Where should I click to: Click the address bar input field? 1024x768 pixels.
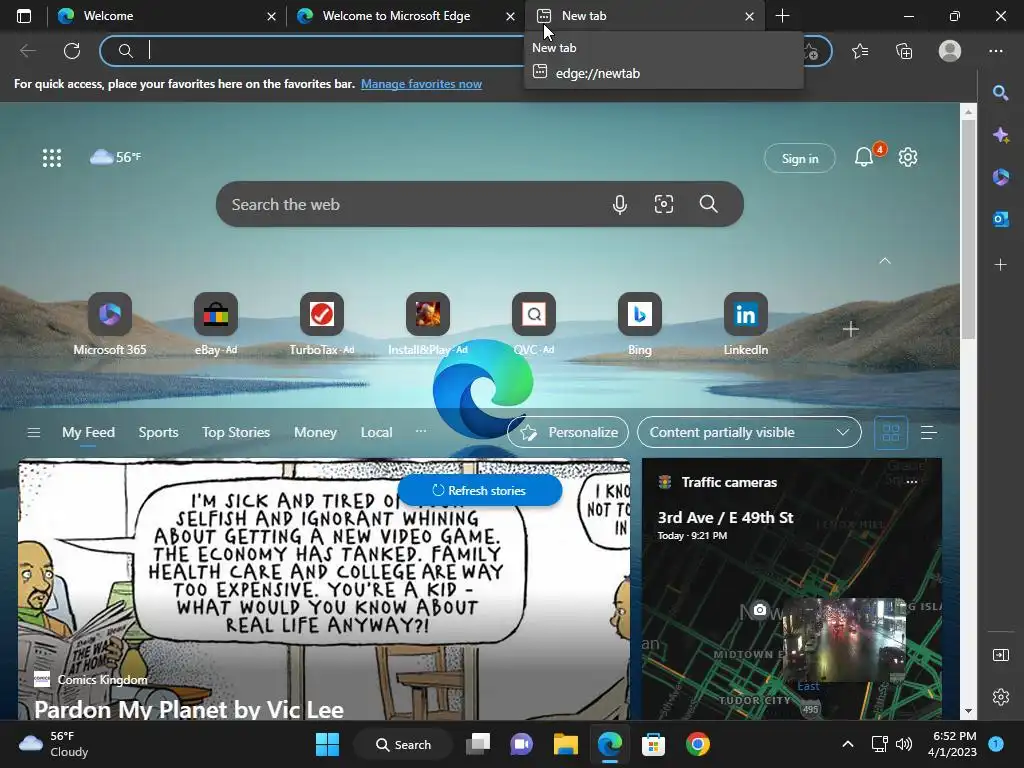[327, 51]
